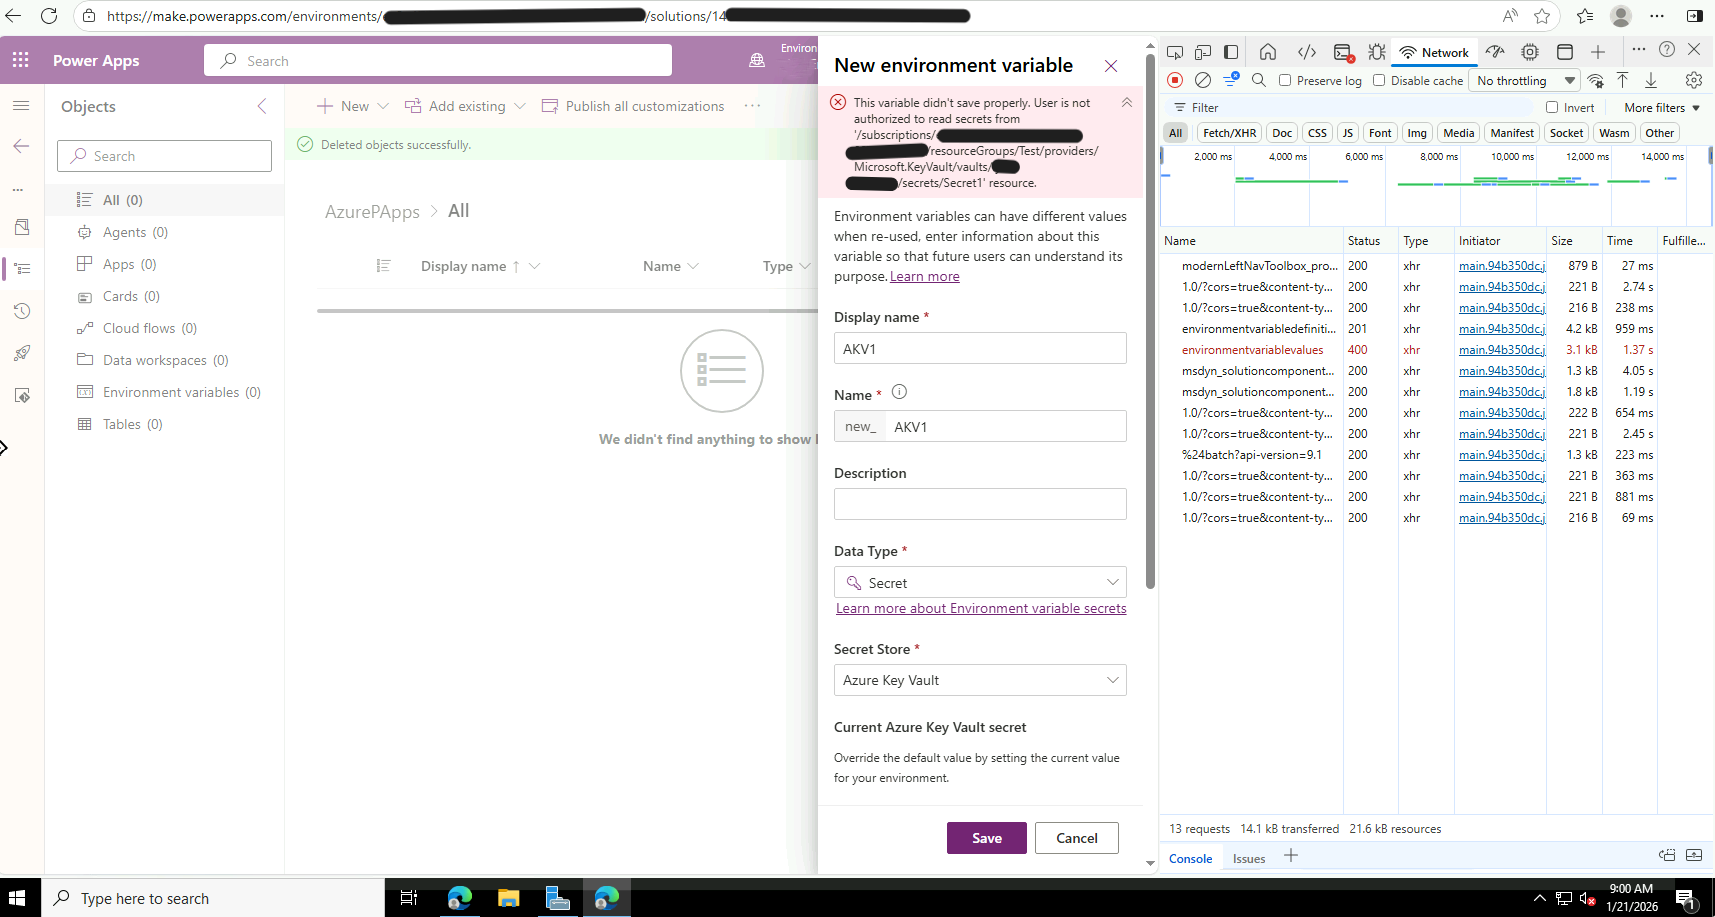The height and width of the screenshot is (917, 1715).
Task: Select the JS filter chip
Action: point(1347,133)
